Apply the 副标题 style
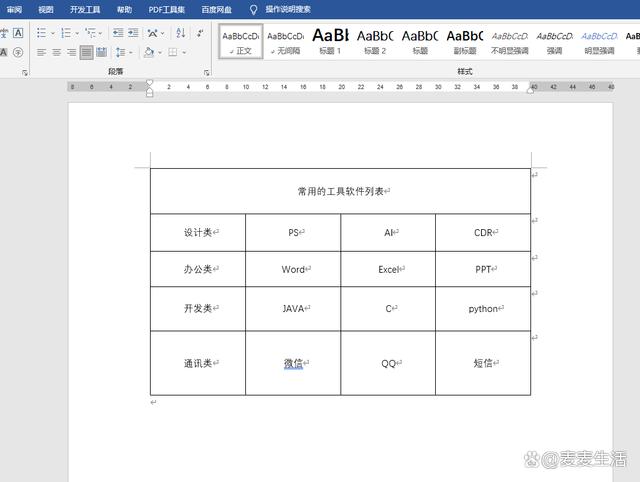640x482 pixels. [x=465, y=42]
